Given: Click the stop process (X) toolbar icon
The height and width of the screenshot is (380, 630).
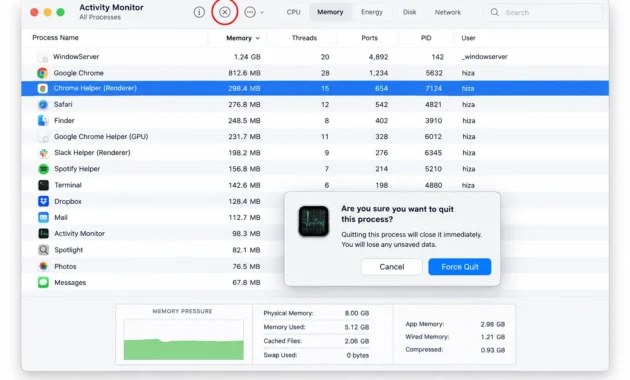Looking at the screenshot, I should tap(225, 12).
